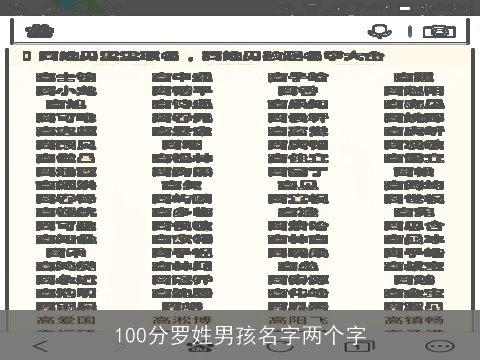
Task: Open the tab switcher showing 1 tab
Action: tap(359, 346)
